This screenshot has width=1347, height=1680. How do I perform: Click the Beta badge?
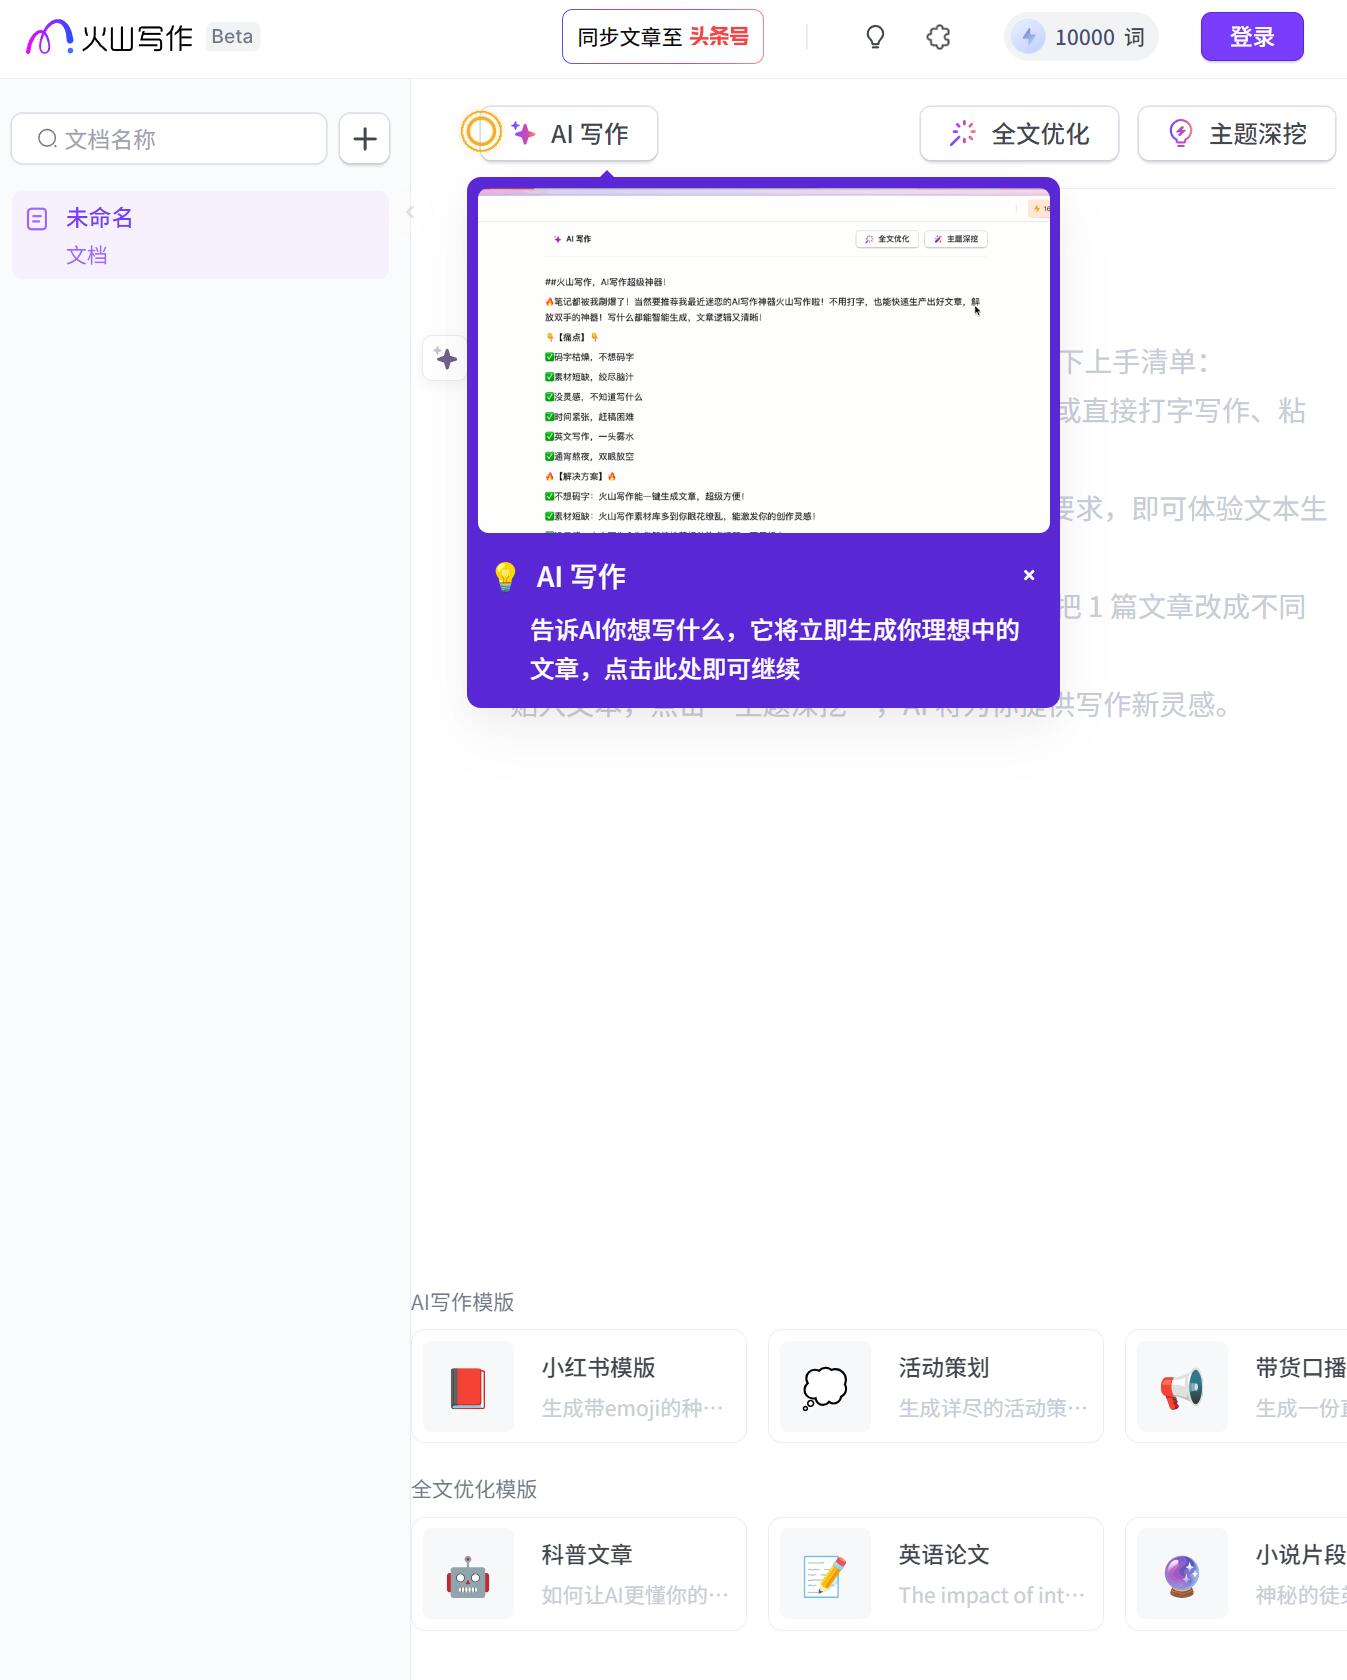tap(232, 37)
